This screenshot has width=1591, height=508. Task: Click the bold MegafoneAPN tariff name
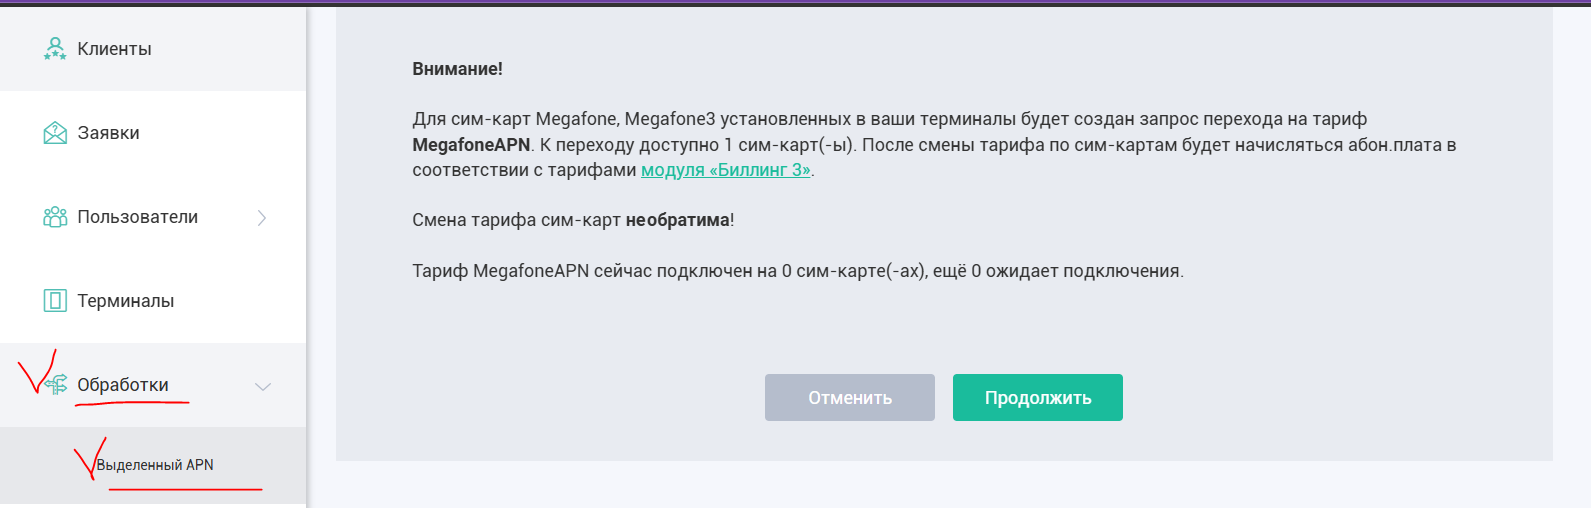(x=471, y=145)
